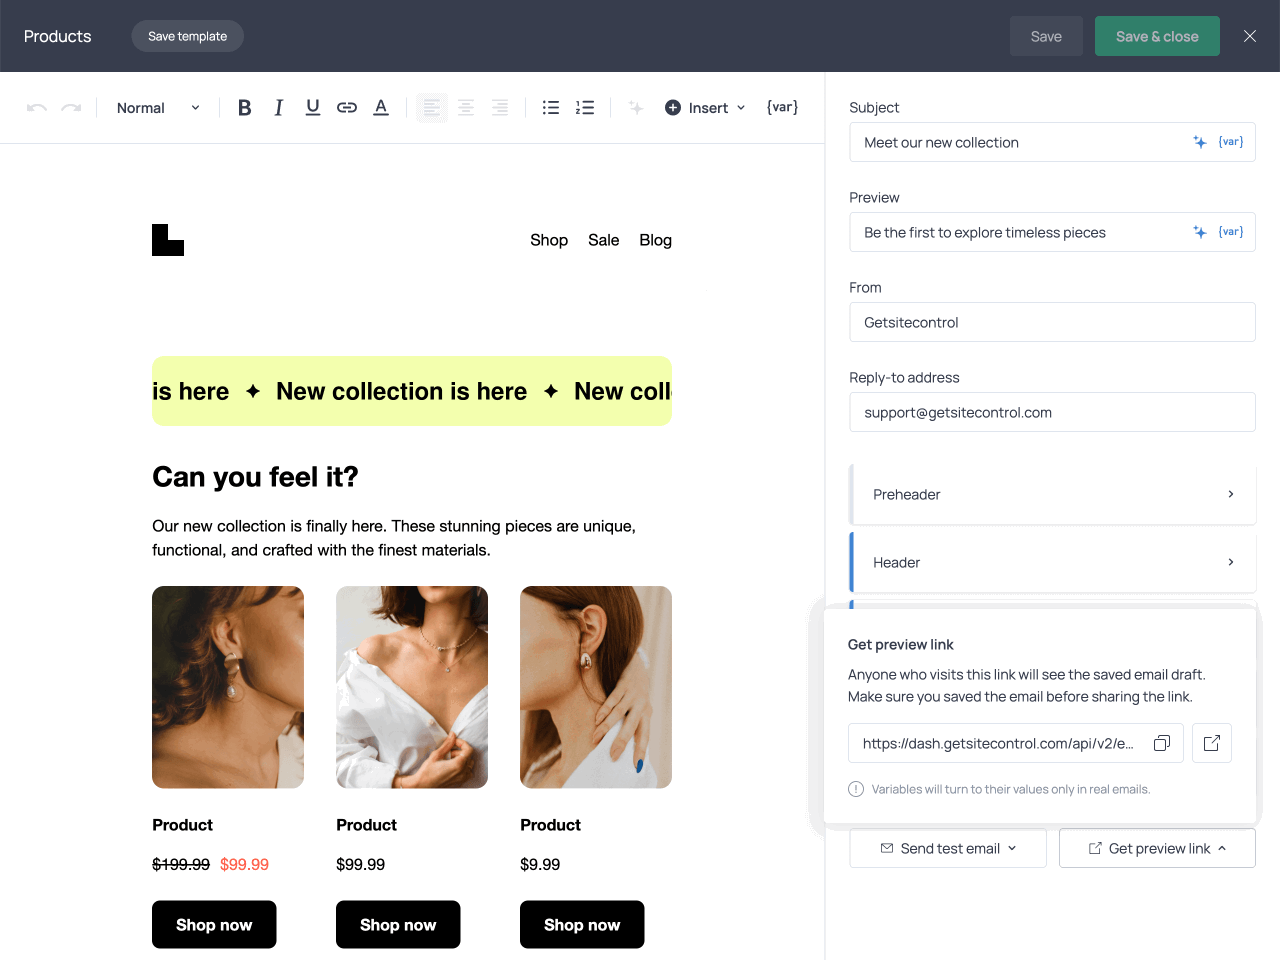Image resolution: width=1280 pixels, height=960 pixels.
Task: Click the {var} variable button for Subject
Action: (1231, 141)
